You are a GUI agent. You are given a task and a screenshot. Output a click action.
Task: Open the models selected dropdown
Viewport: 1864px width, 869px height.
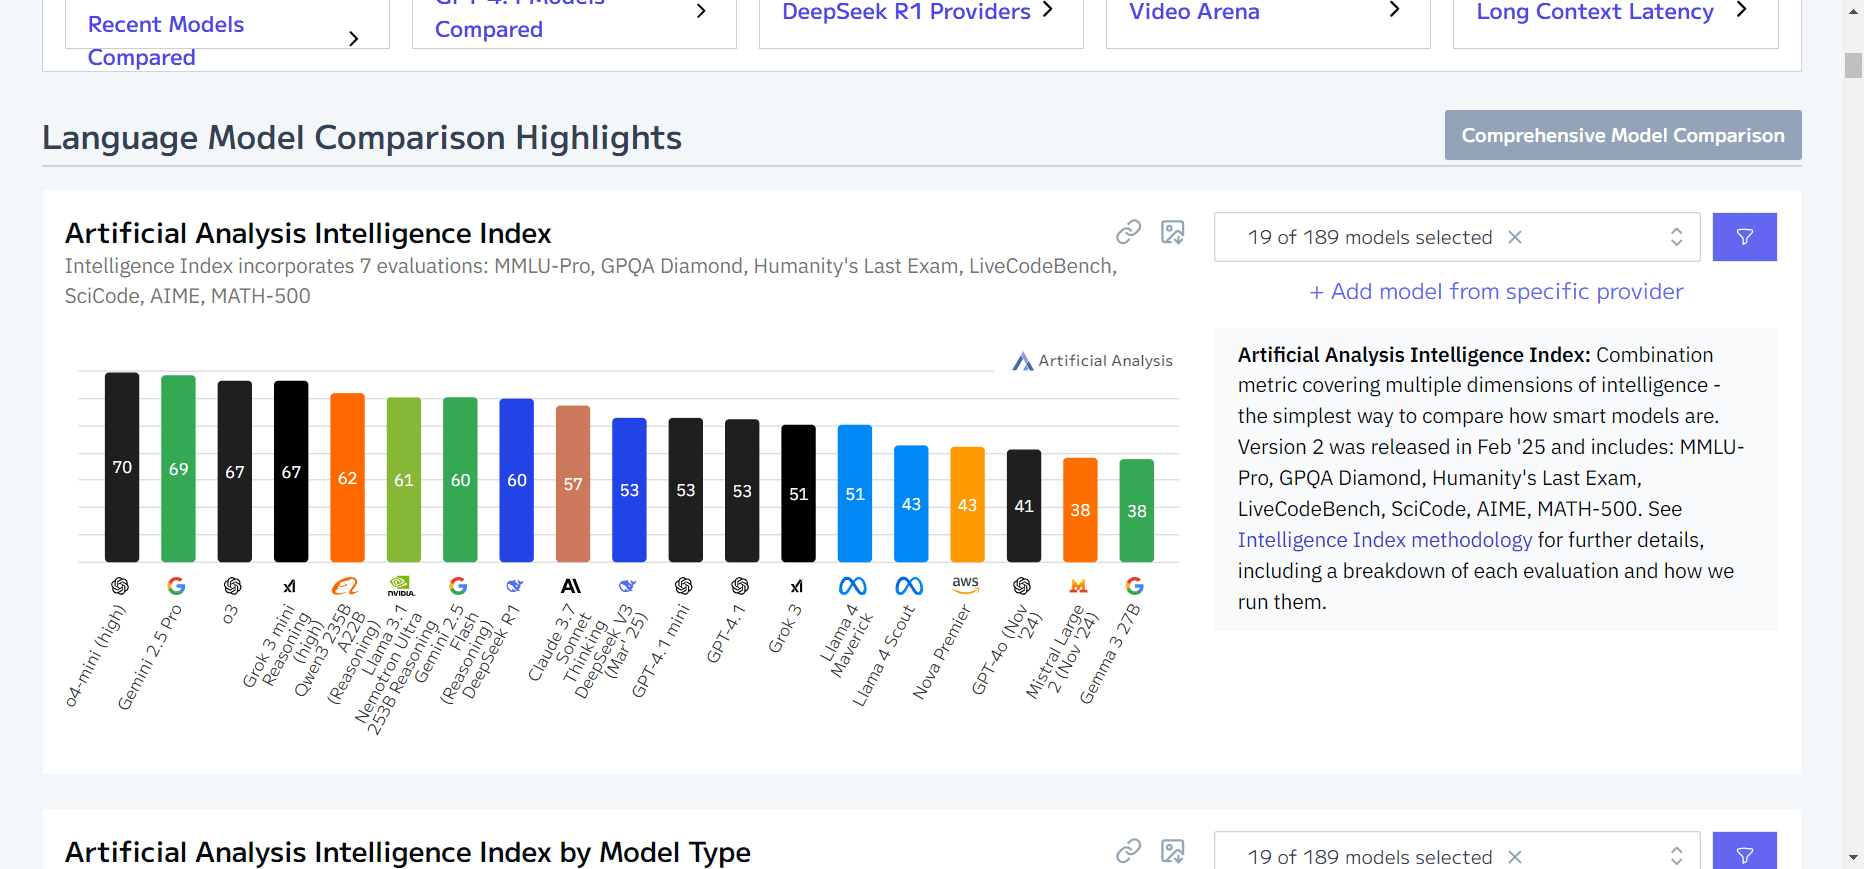click(1676, 237)
